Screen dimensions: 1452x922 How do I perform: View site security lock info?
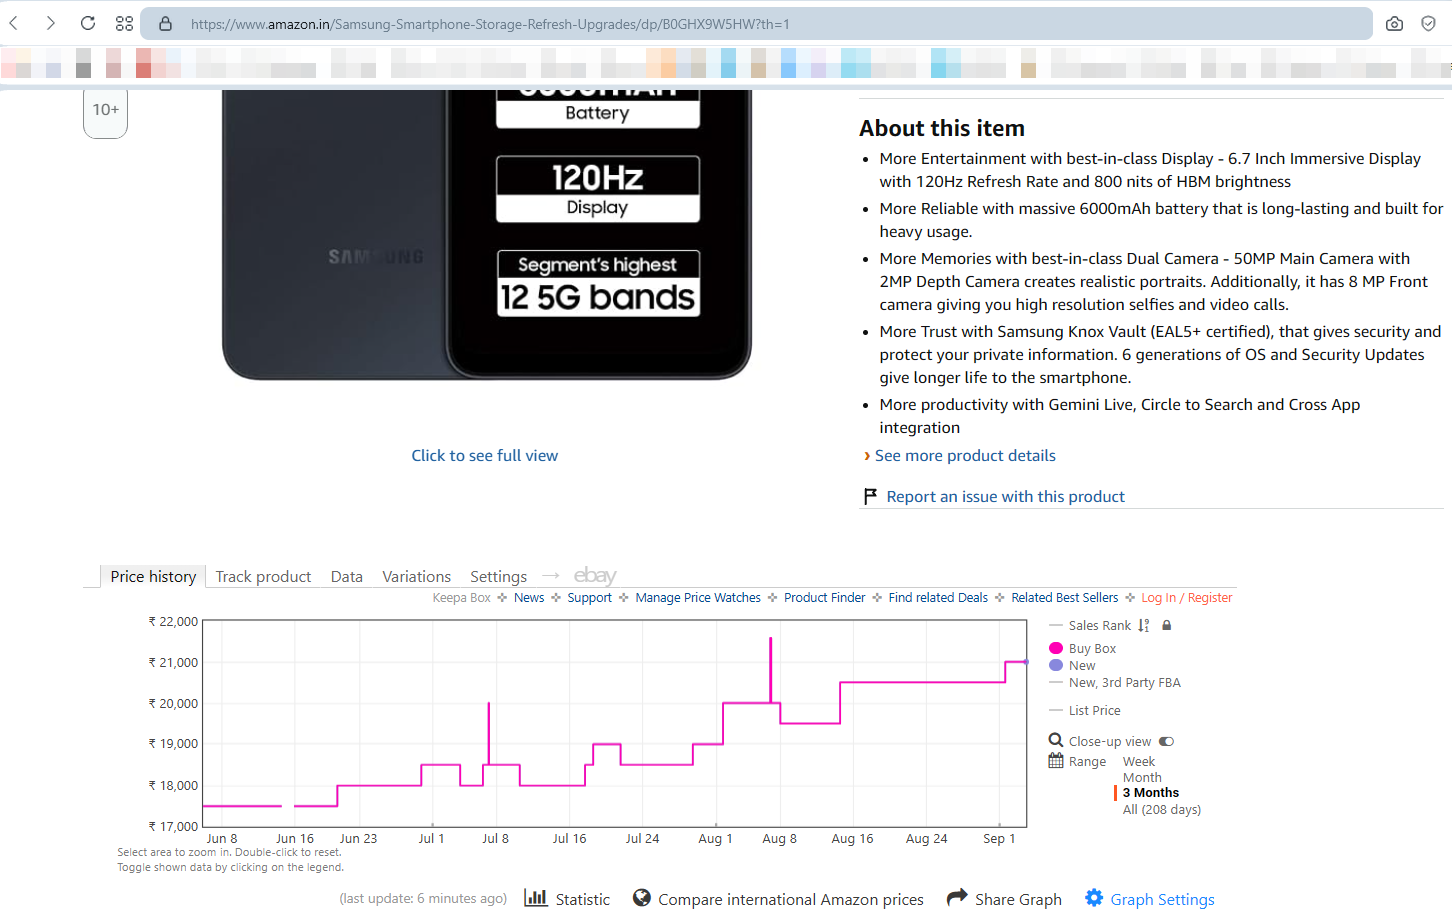pyautogui.click(x=166, y=23)
